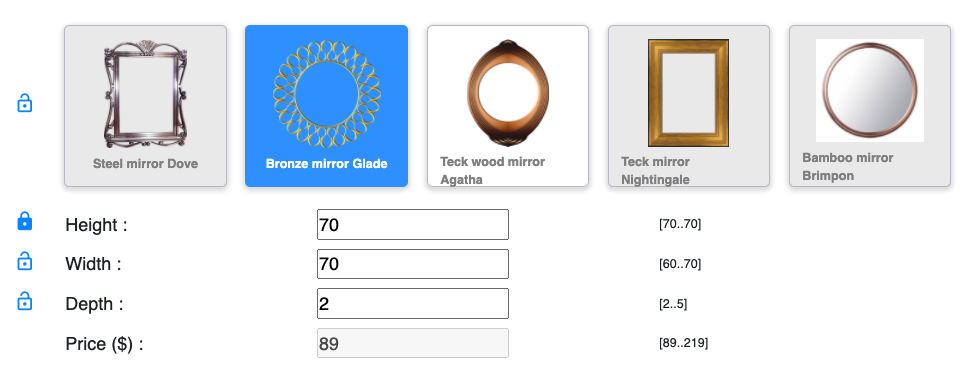Click the bronze circular ring frame image

327,93
